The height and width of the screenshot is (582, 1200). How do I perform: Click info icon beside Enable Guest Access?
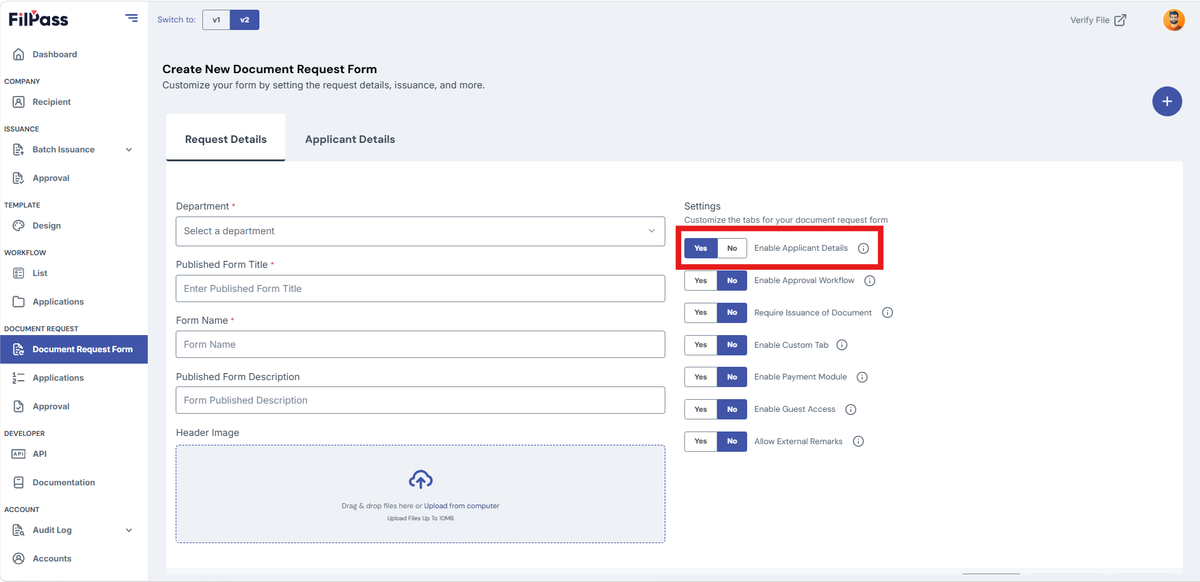pyautogui.click(x=850, y=409)
